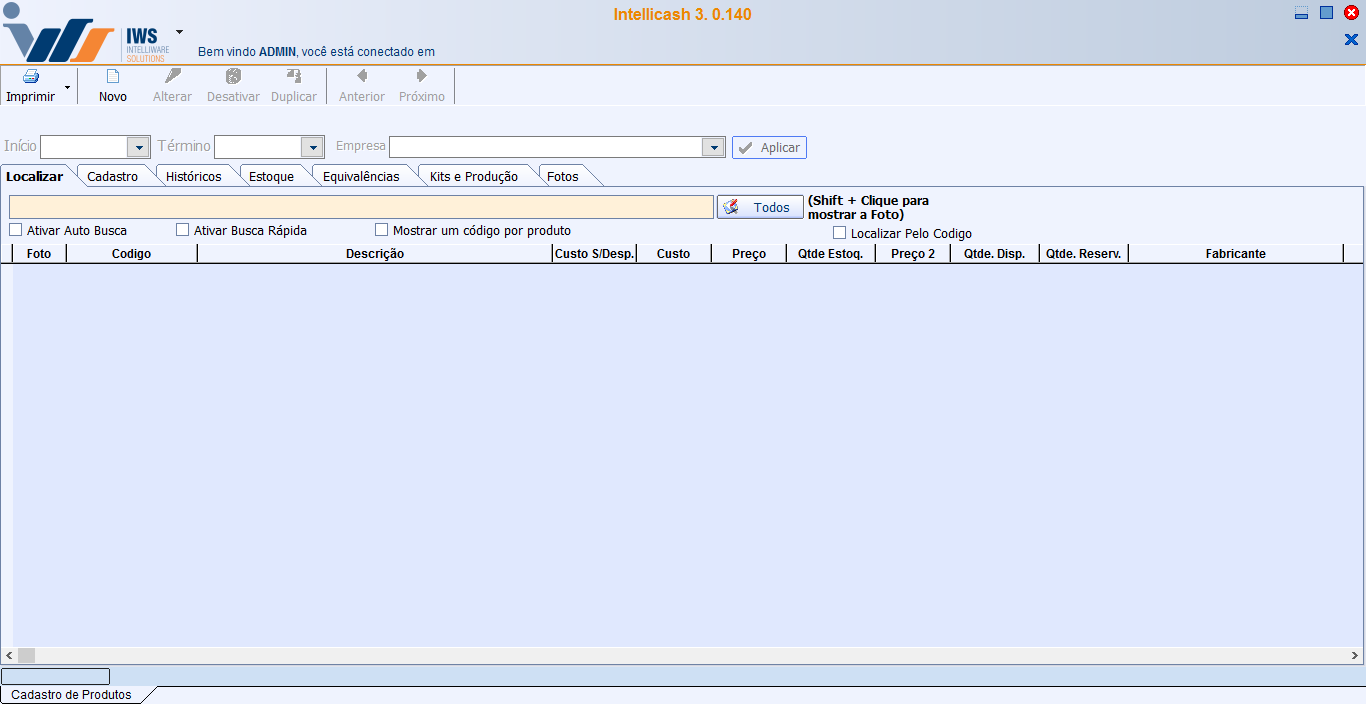Select the Cadastro de Produtos bottom tab
Image resolution: width=1366 pixels, height=704 pixels.
click(x=71, y=694)
